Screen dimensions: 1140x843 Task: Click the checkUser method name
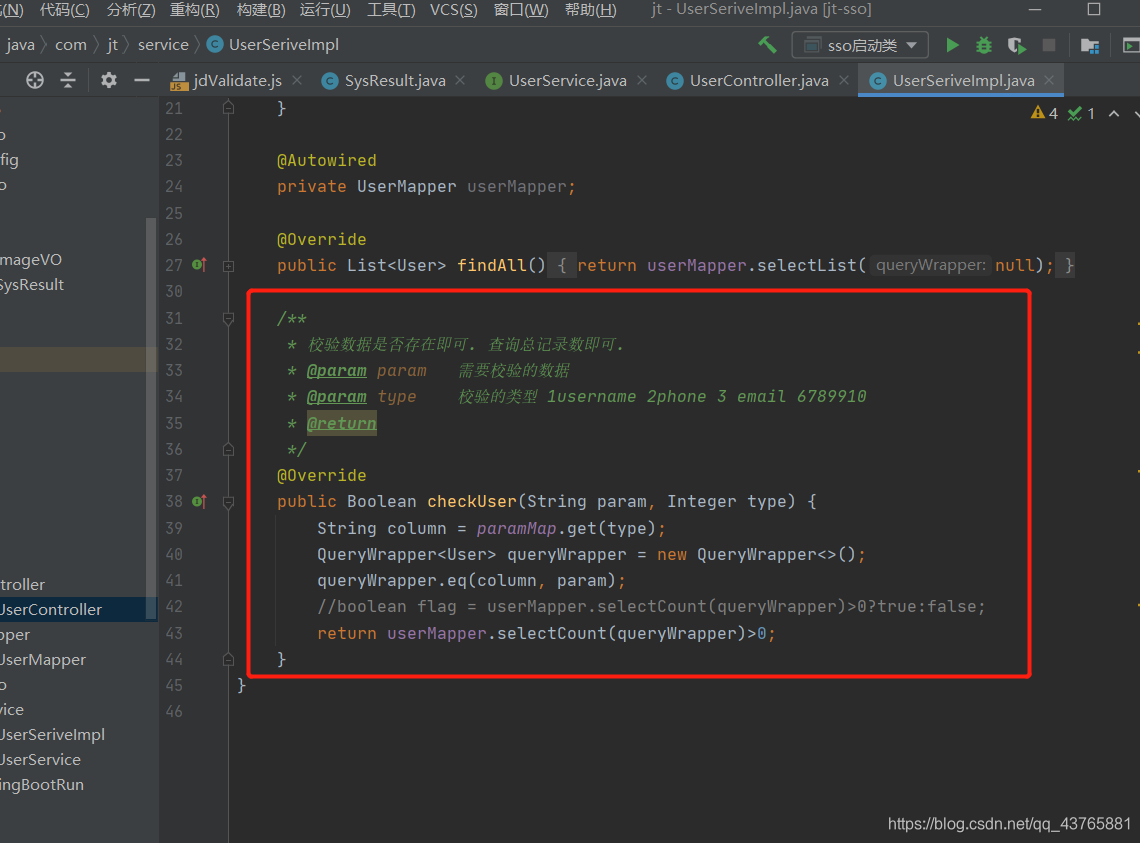pyautogui.click(x=471, y=501)
